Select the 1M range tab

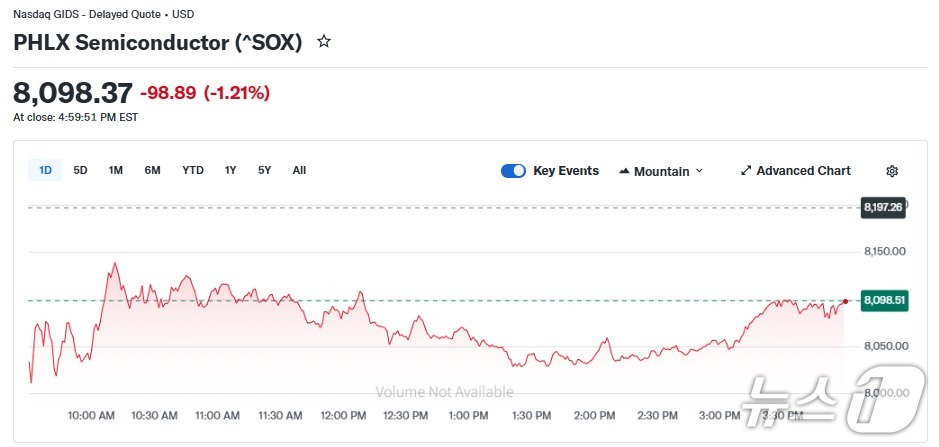[116, 170]
